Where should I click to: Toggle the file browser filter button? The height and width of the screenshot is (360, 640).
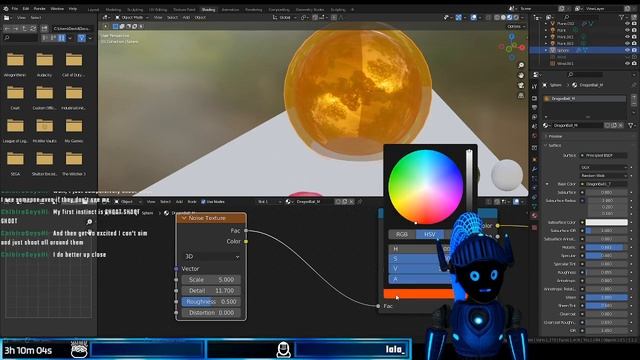coord(82,38)
